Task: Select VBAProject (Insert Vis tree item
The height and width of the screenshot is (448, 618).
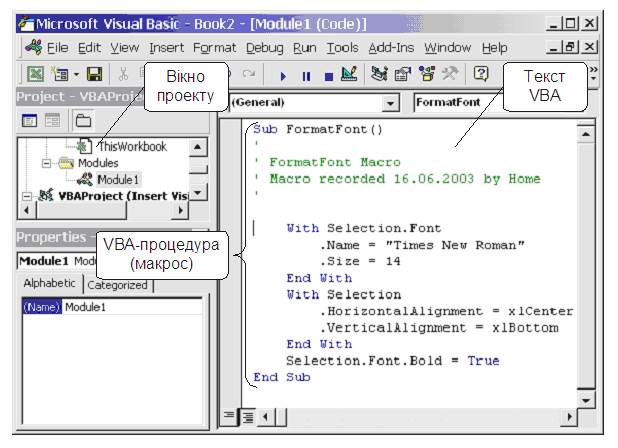Action: pyautogui.click(x=123, y=196)
